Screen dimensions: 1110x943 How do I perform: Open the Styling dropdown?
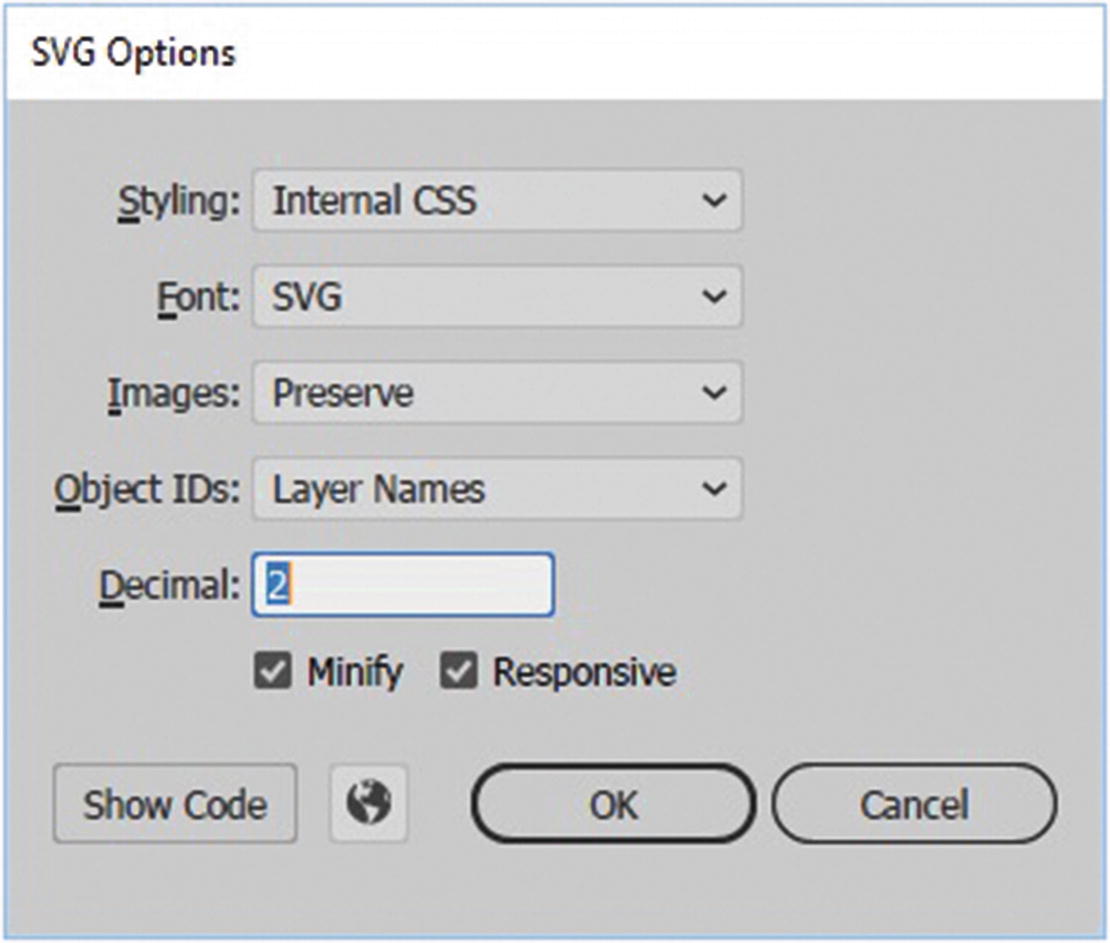tap(495, 201)
